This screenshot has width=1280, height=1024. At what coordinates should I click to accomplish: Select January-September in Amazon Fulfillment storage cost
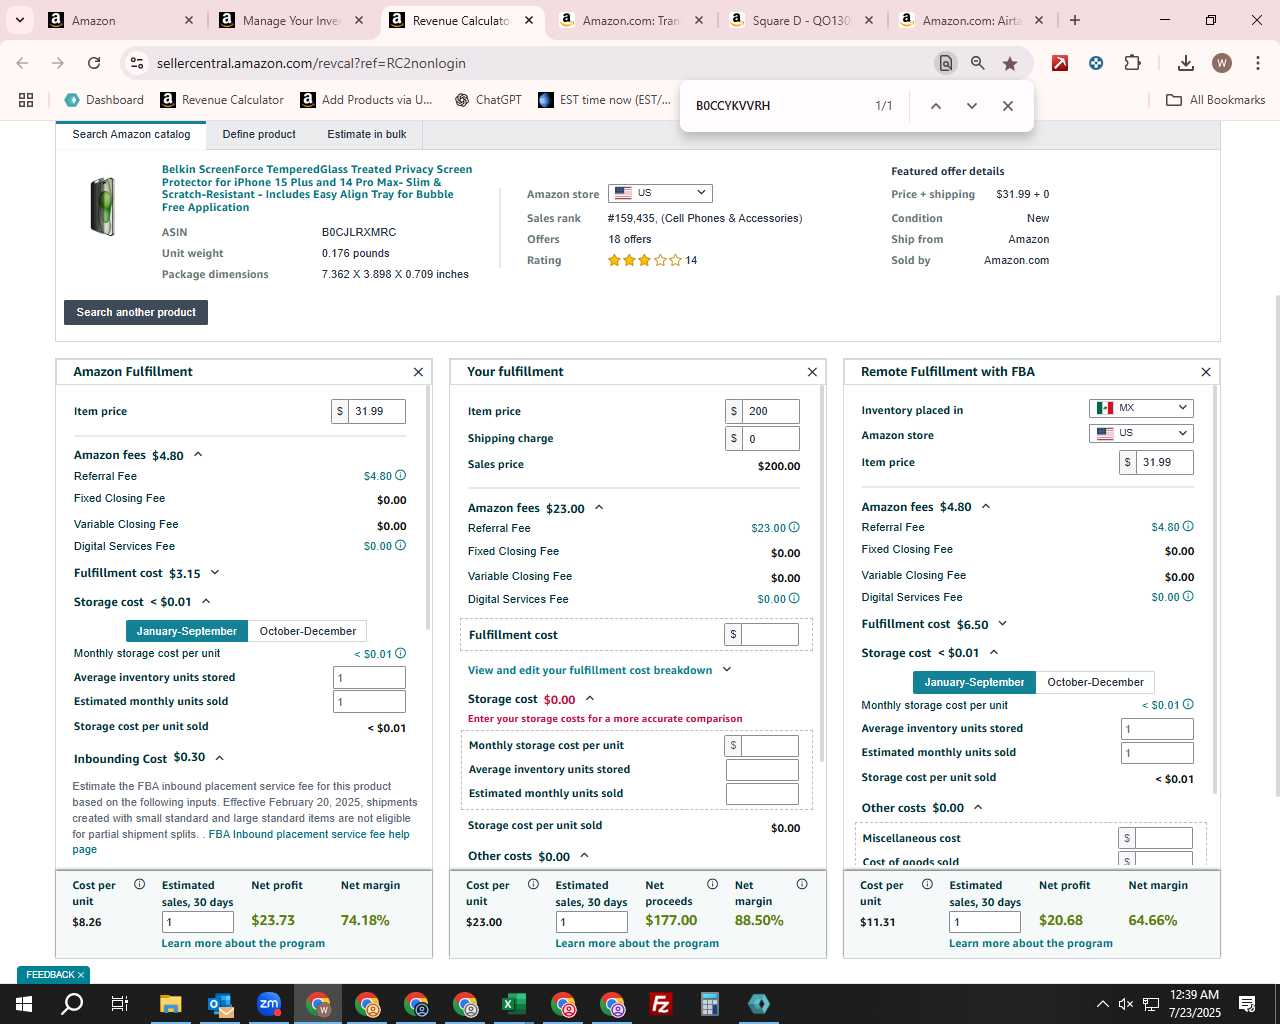pos(187,631)
